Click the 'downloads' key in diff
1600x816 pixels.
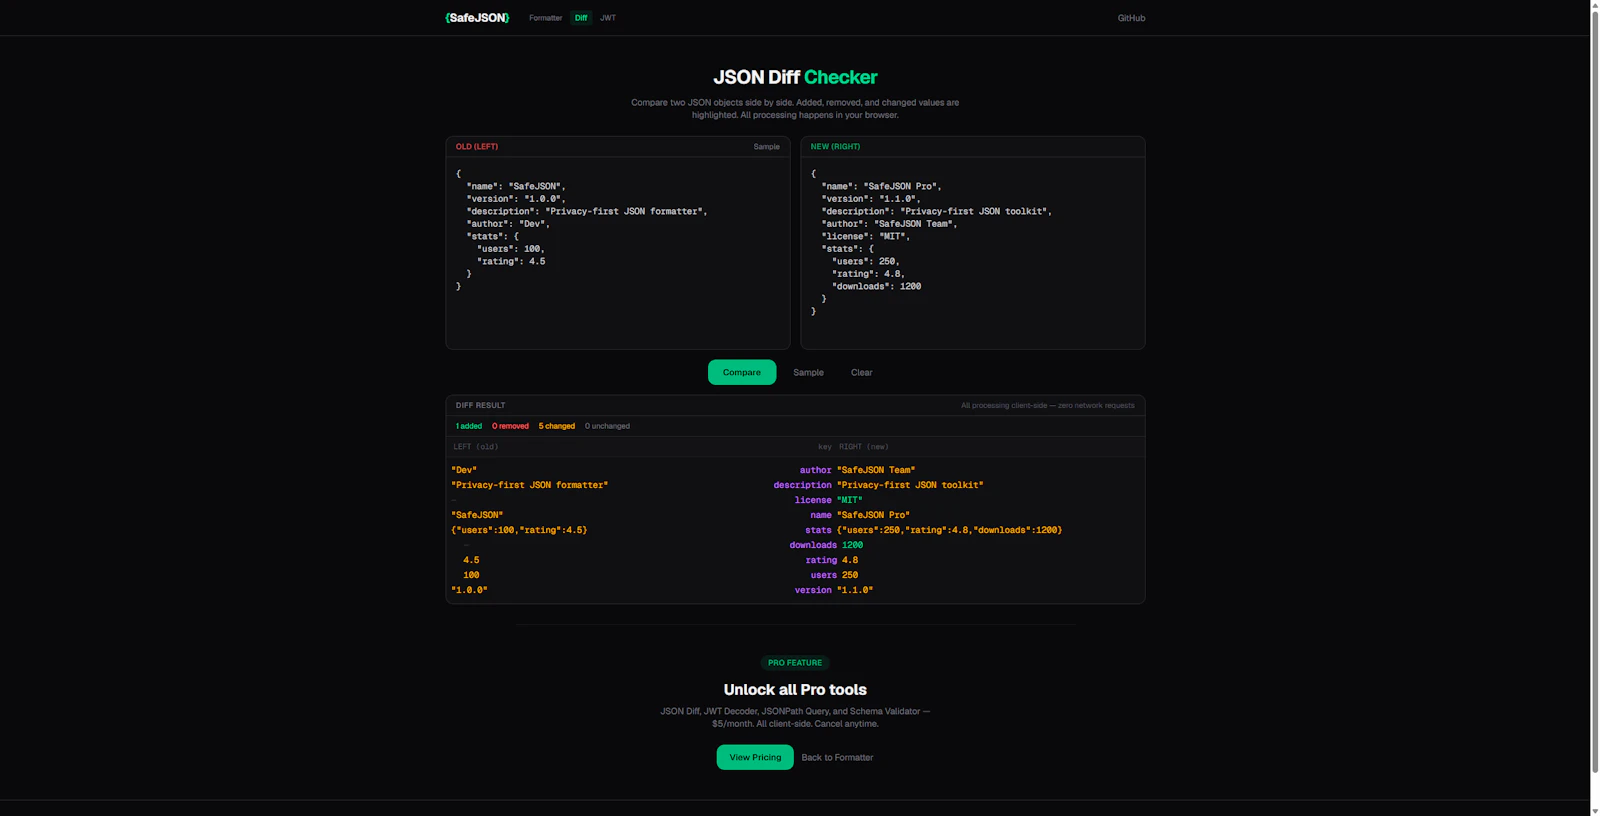pos(813,545)
